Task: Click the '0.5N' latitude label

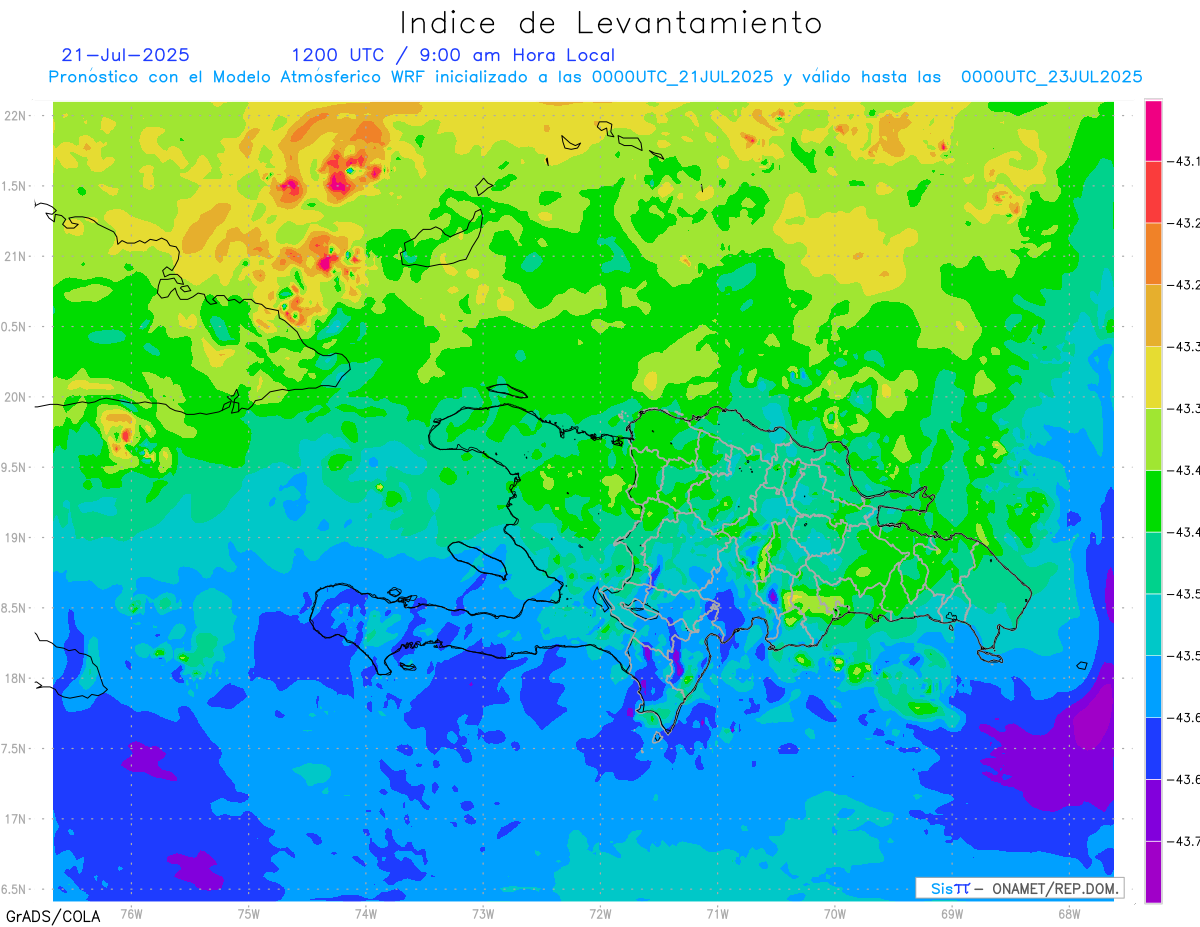Action: click(14, 327)
